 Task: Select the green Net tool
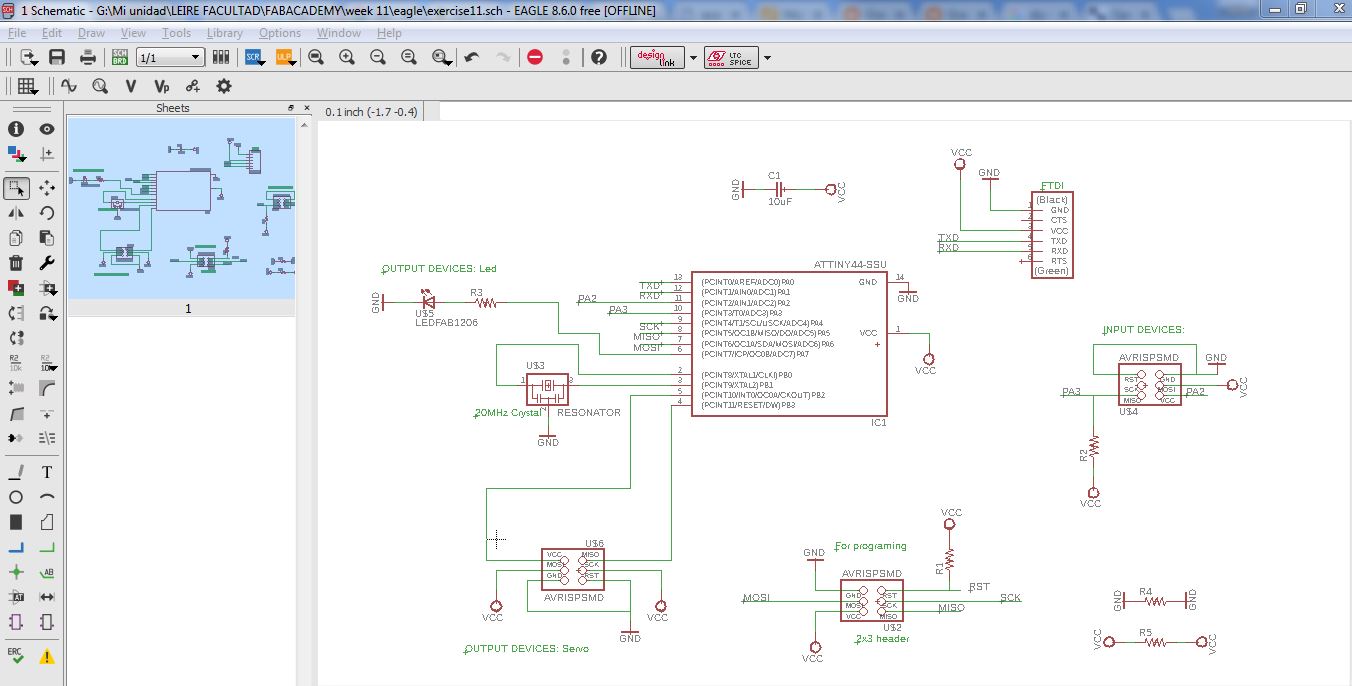pos(47,547)
